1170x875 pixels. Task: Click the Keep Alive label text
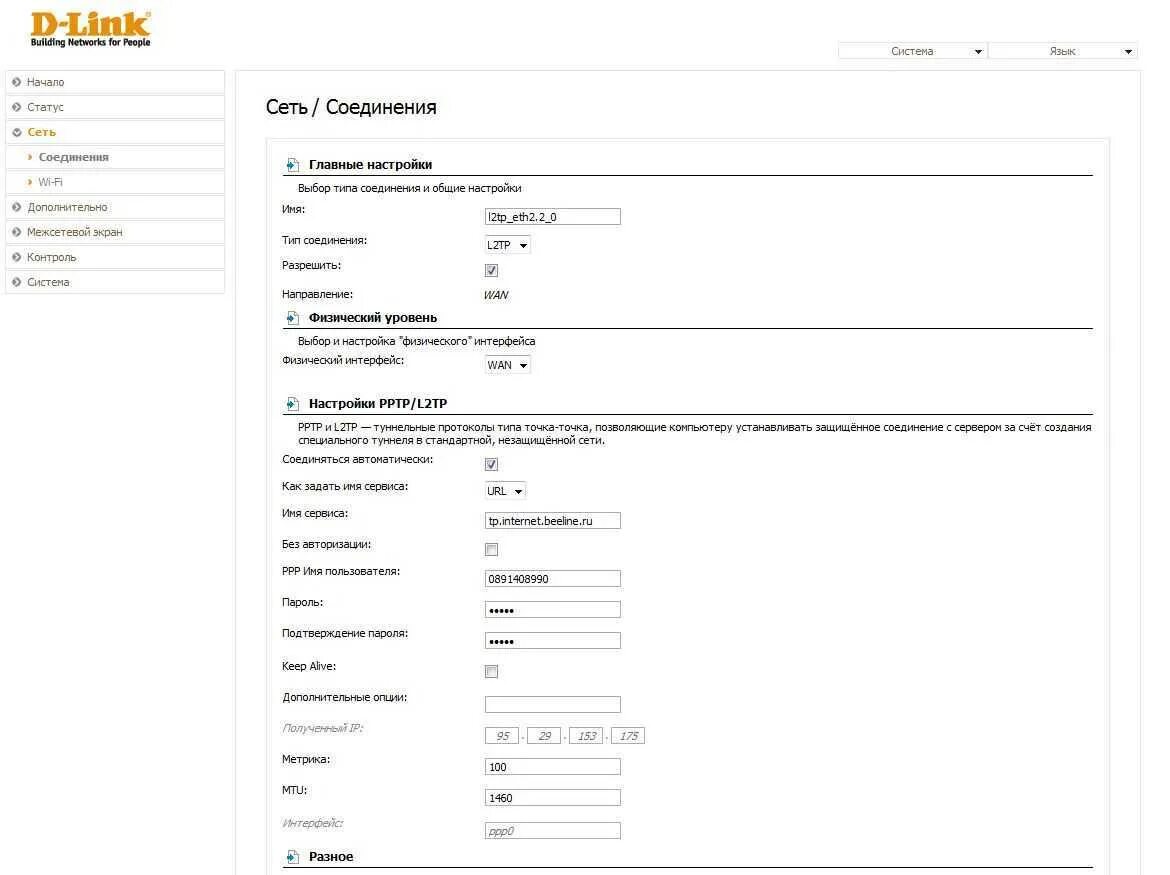(x=309, y=666)
